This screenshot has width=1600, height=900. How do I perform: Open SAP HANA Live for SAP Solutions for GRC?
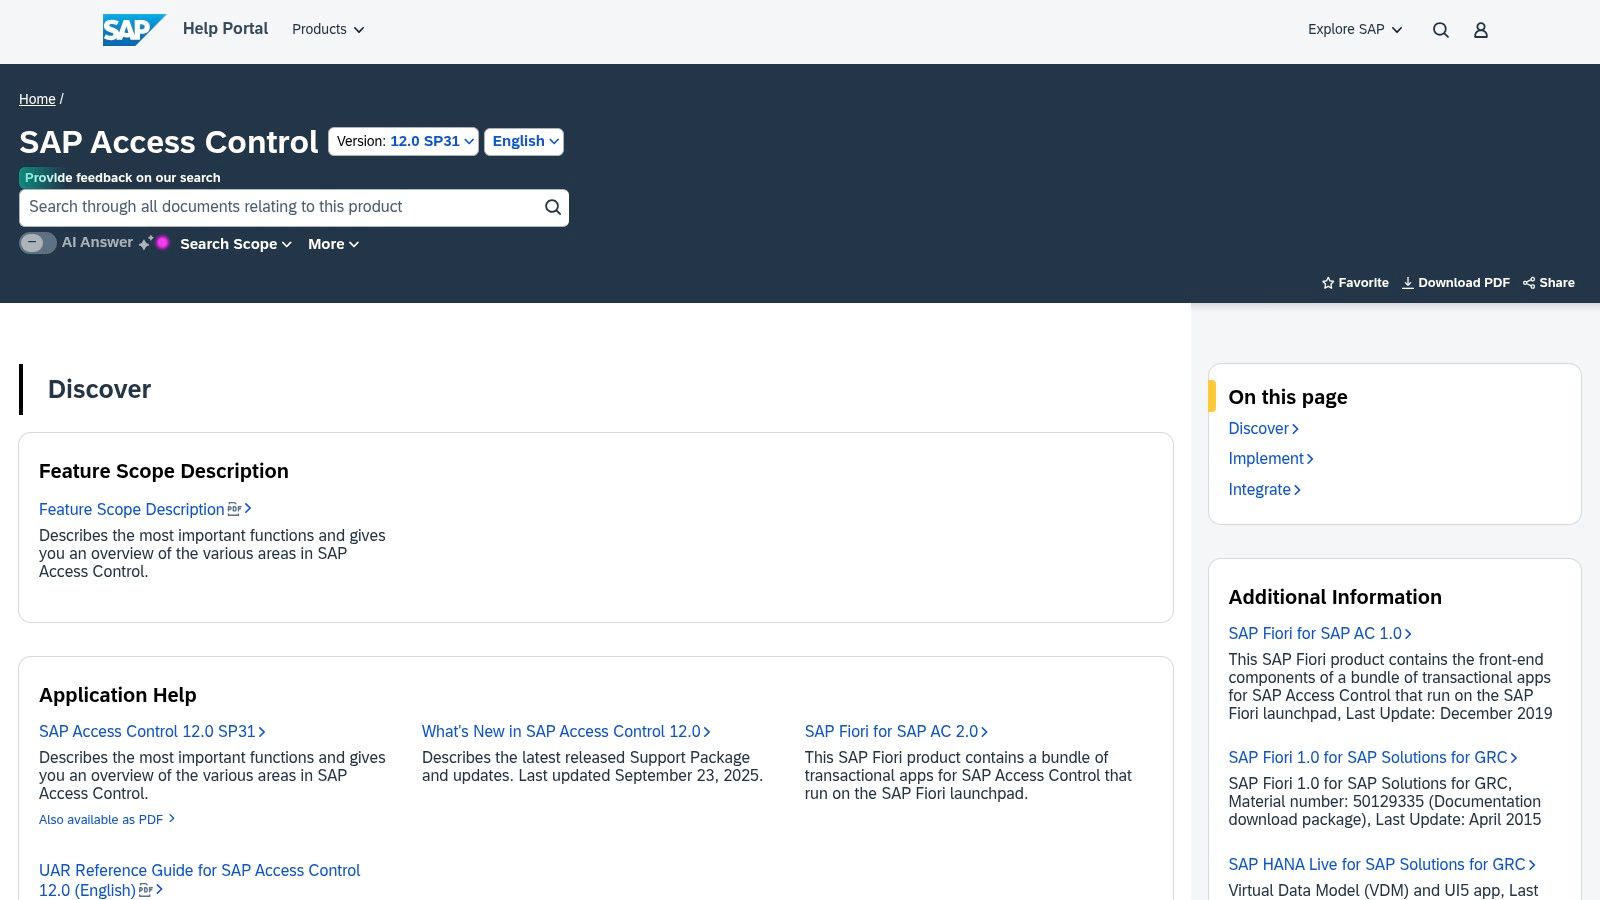click(1382, 865)
